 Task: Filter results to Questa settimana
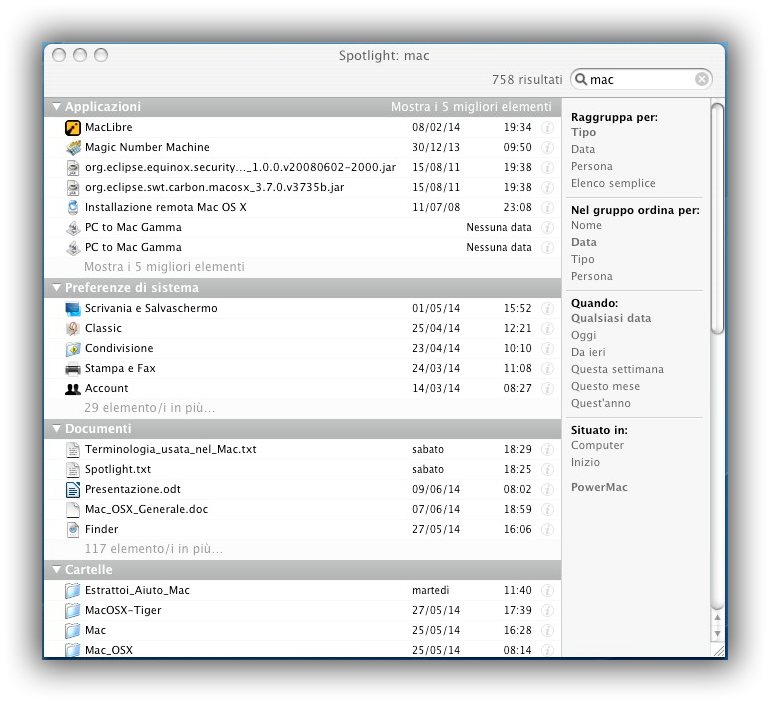[617, 369]
